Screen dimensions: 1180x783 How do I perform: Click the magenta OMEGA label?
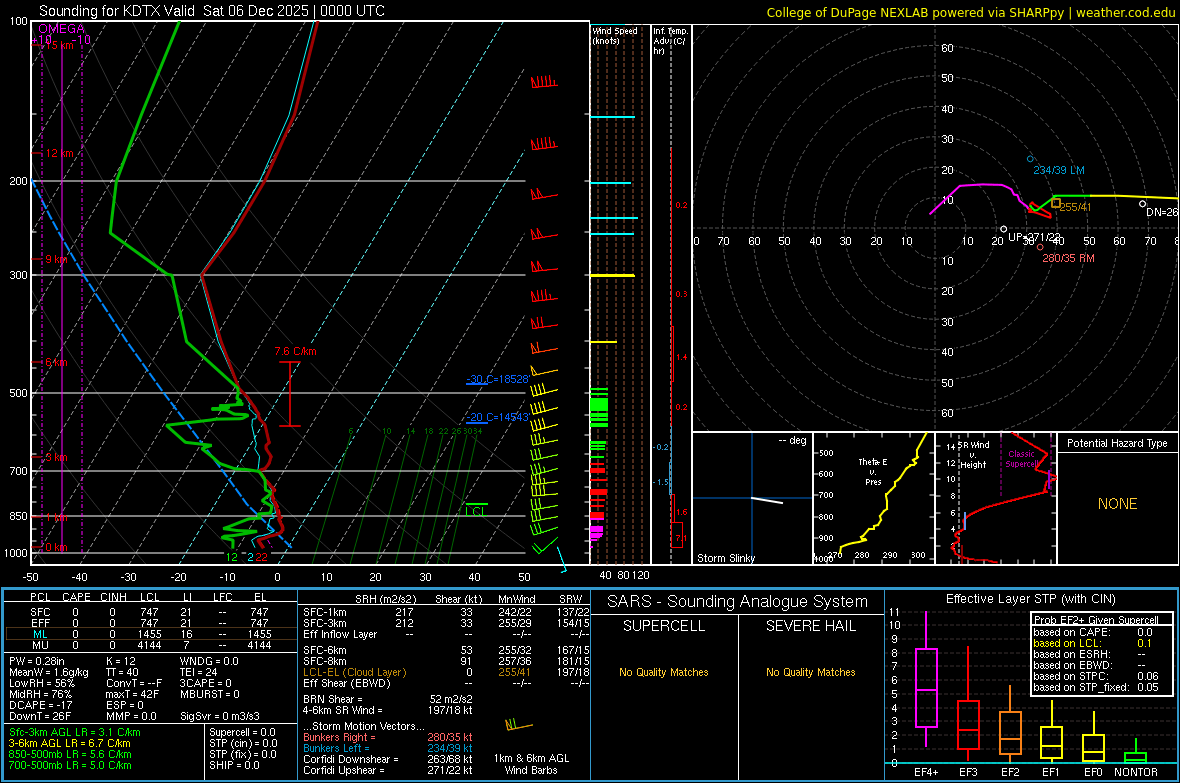click(x=62, y=29)
